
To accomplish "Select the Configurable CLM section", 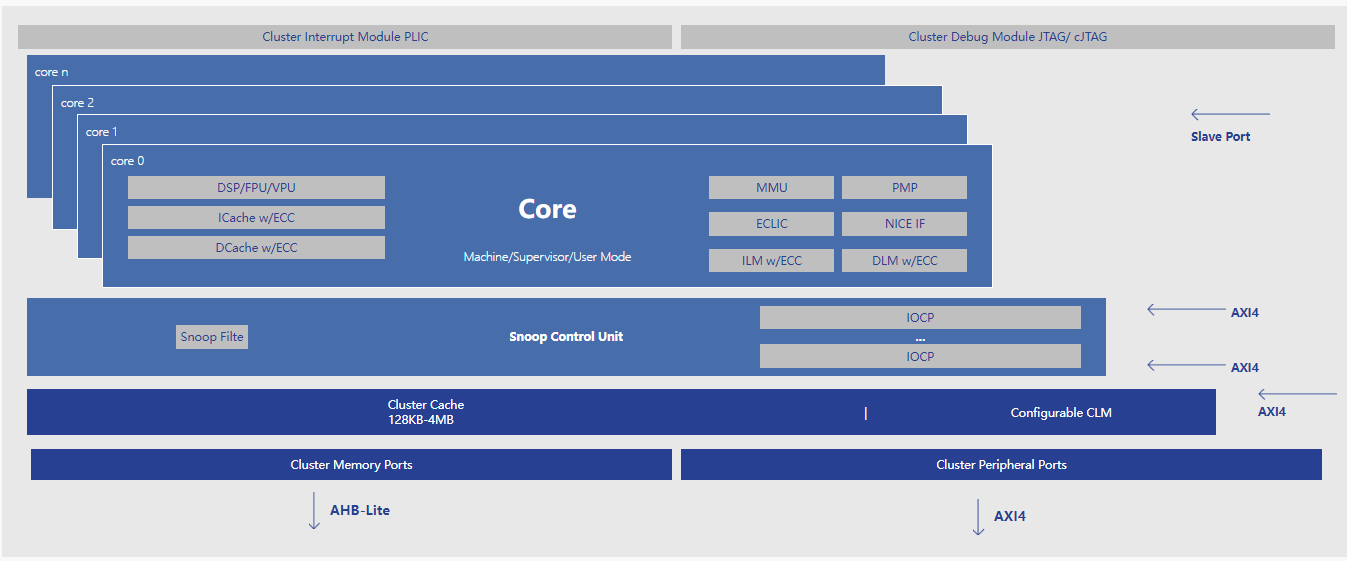I will pos(1060,413).
